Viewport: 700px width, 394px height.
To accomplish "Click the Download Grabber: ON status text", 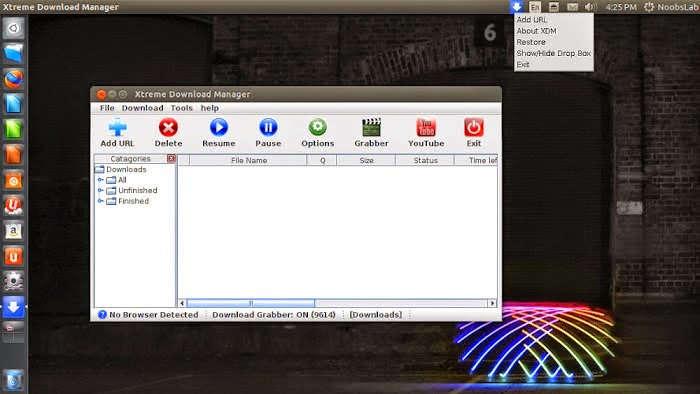I will pyautogui.click(x=274, y=315).
